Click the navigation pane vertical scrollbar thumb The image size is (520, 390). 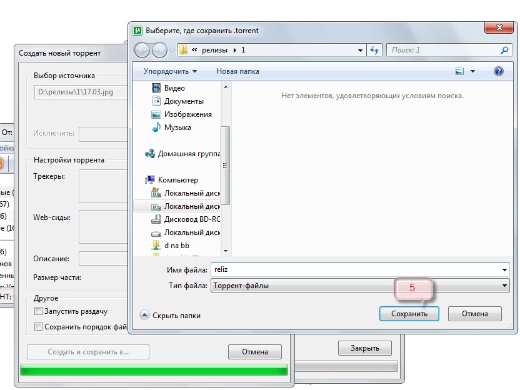225,165
